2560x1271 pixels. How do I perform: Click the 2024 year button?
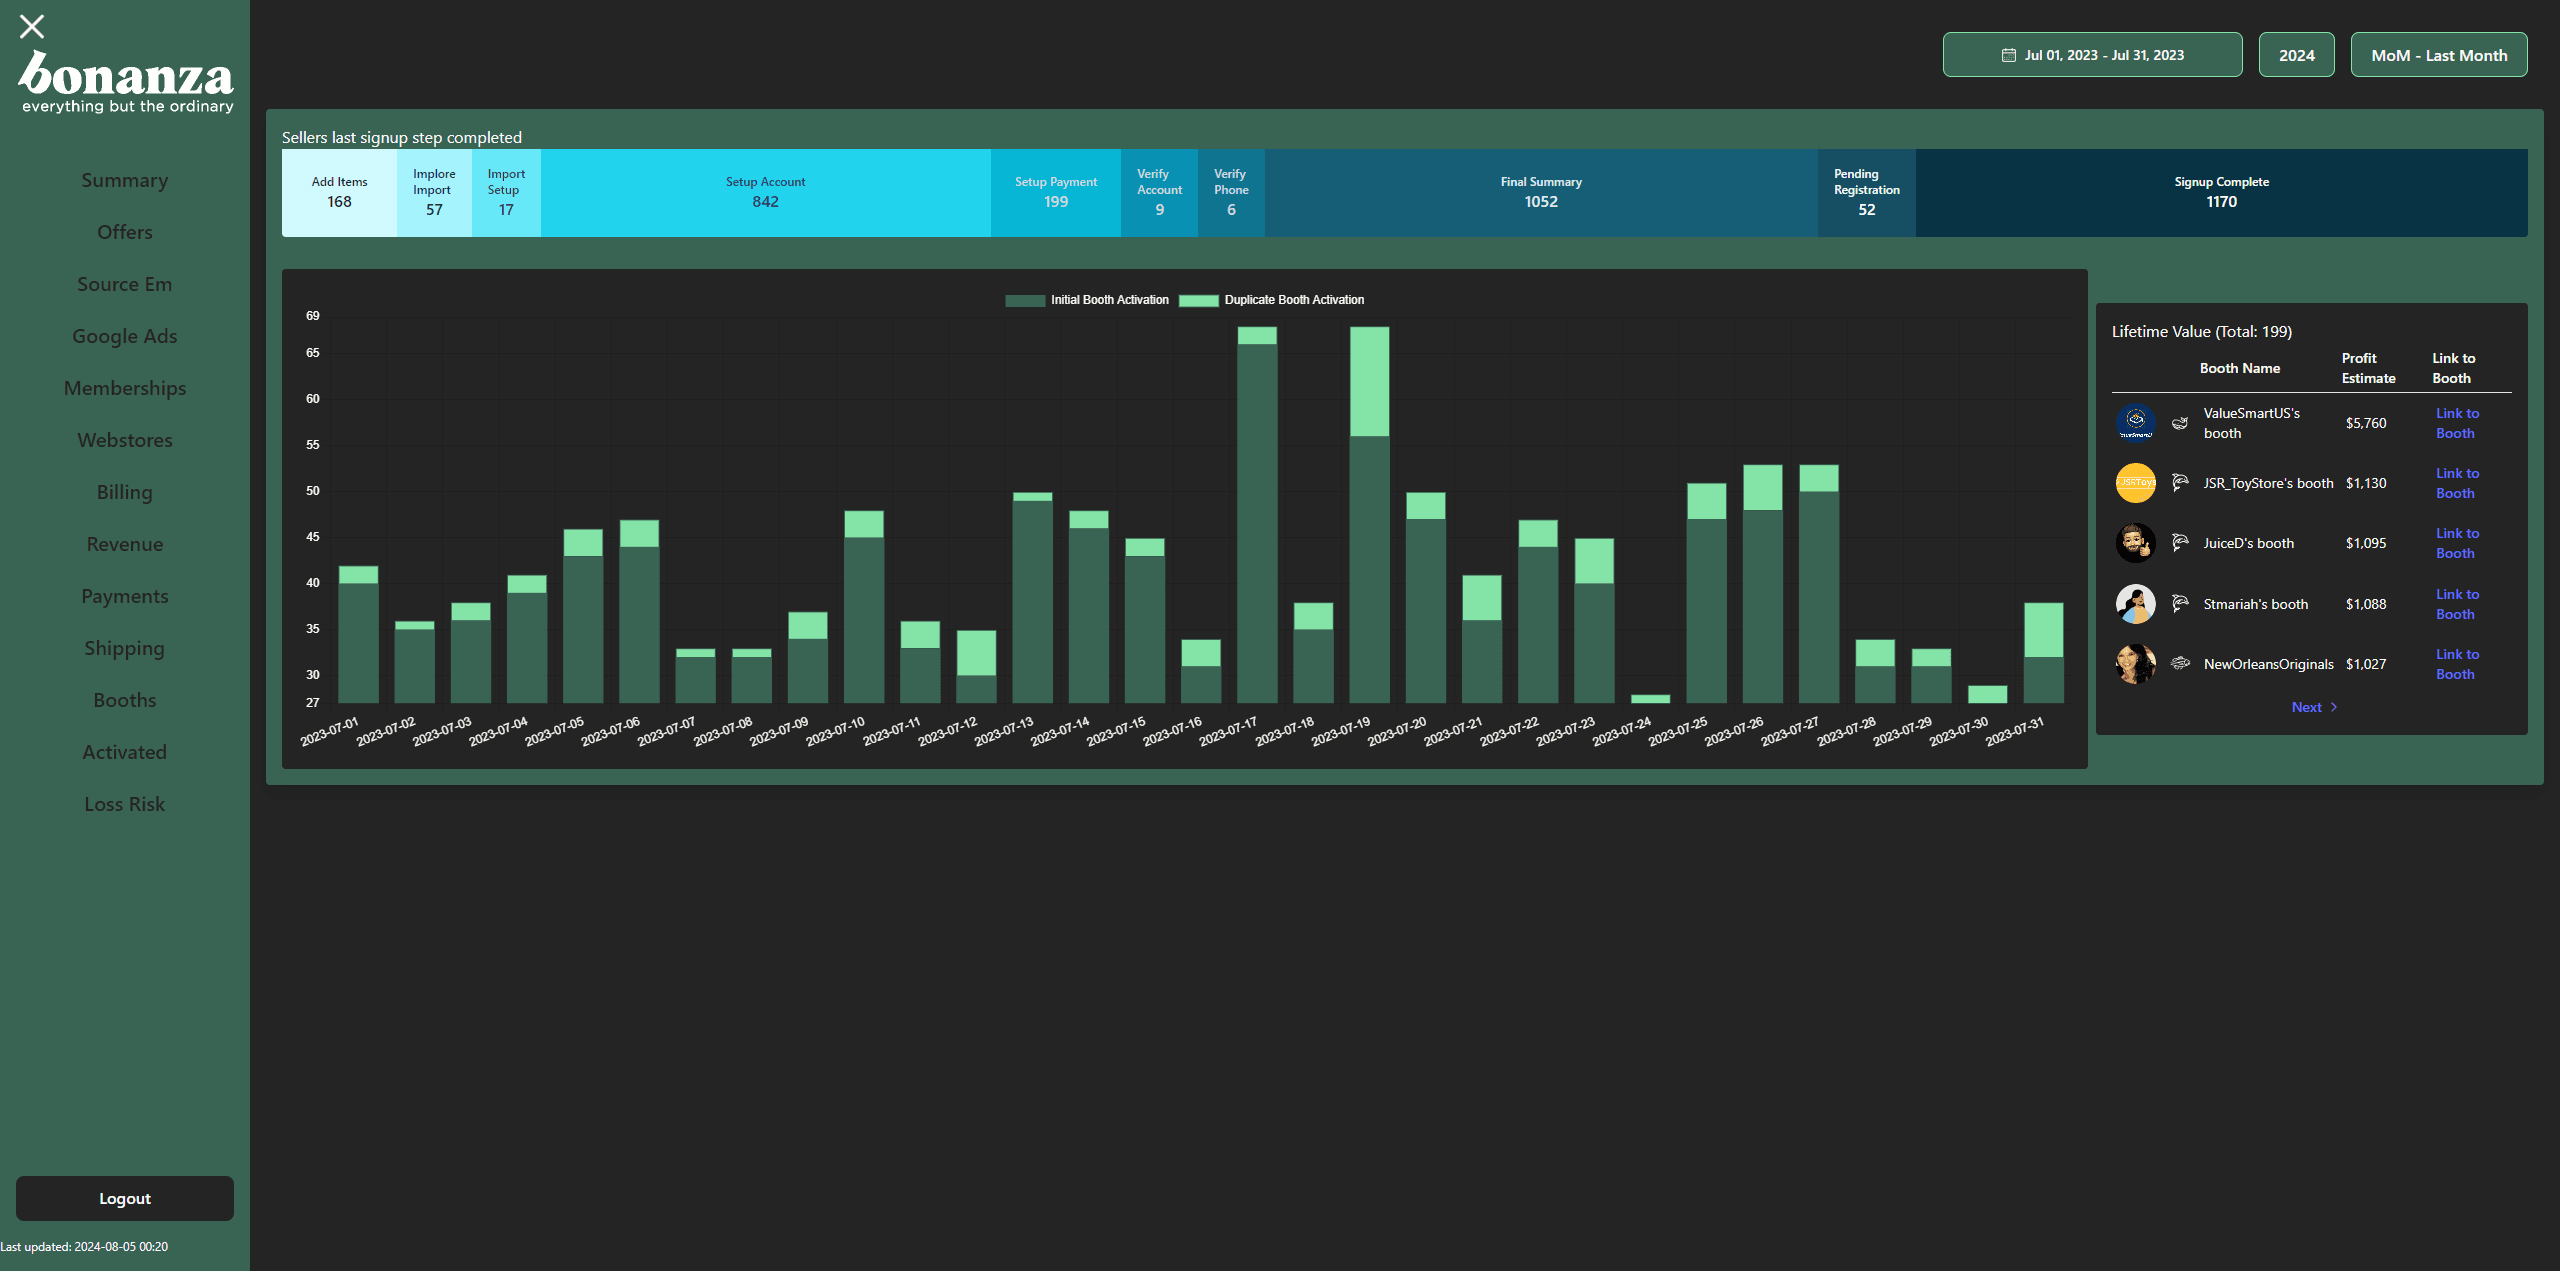(2297, 54)
